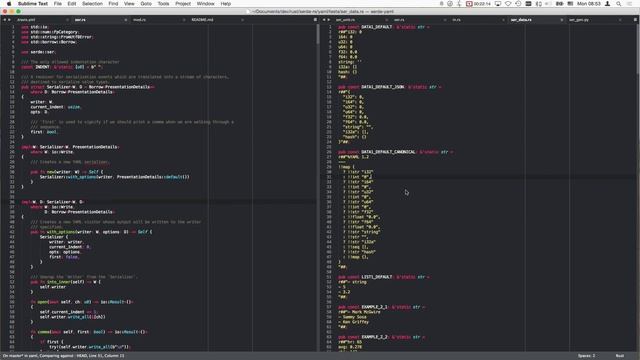Click the AirPlay display icon

click(x=498, y=4)
